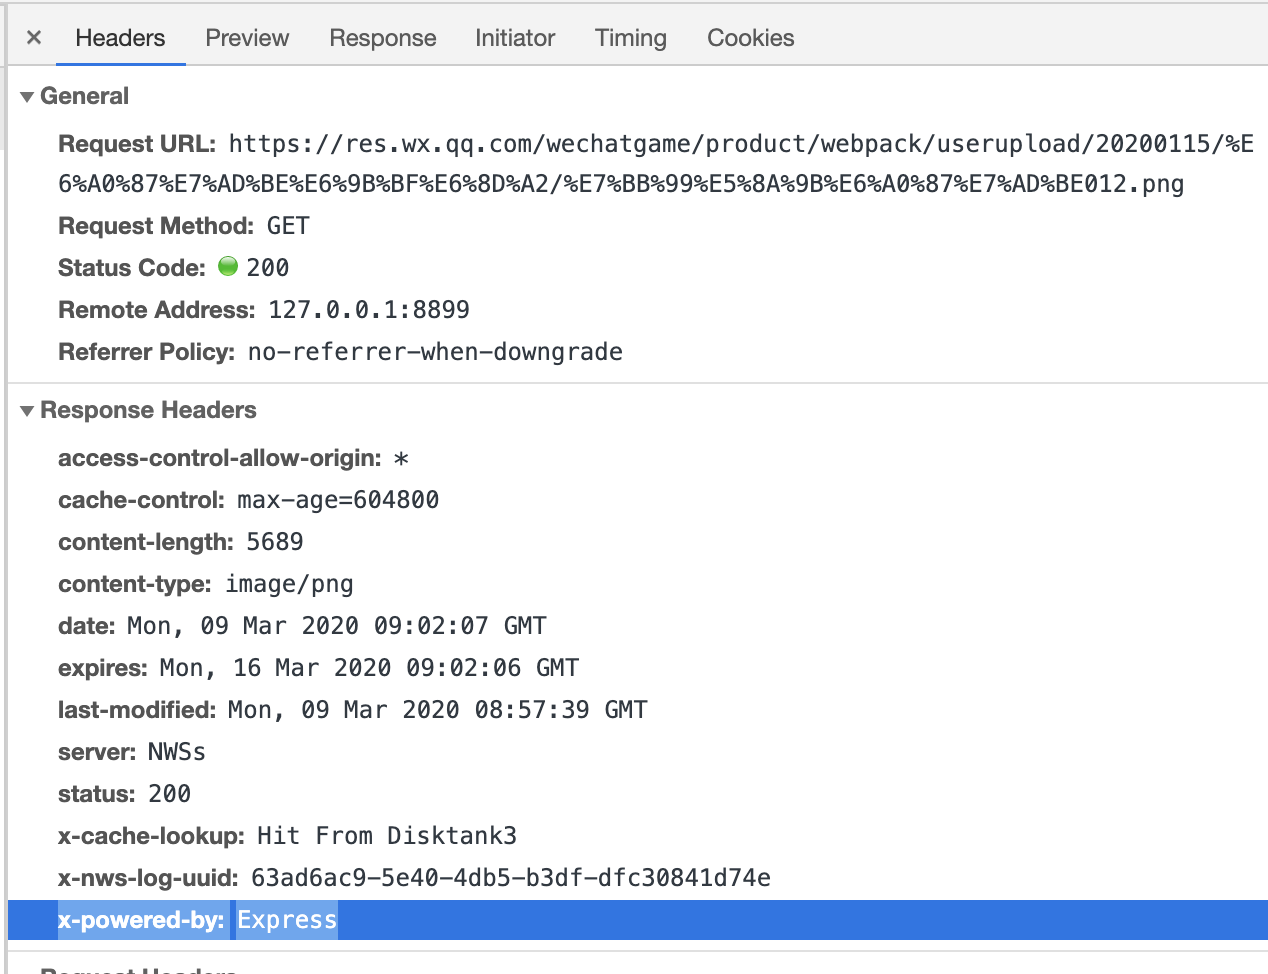This screenshot has height=974, width=1268.
Task: Show the Cookies tab
Action: [x=751, y=38]
